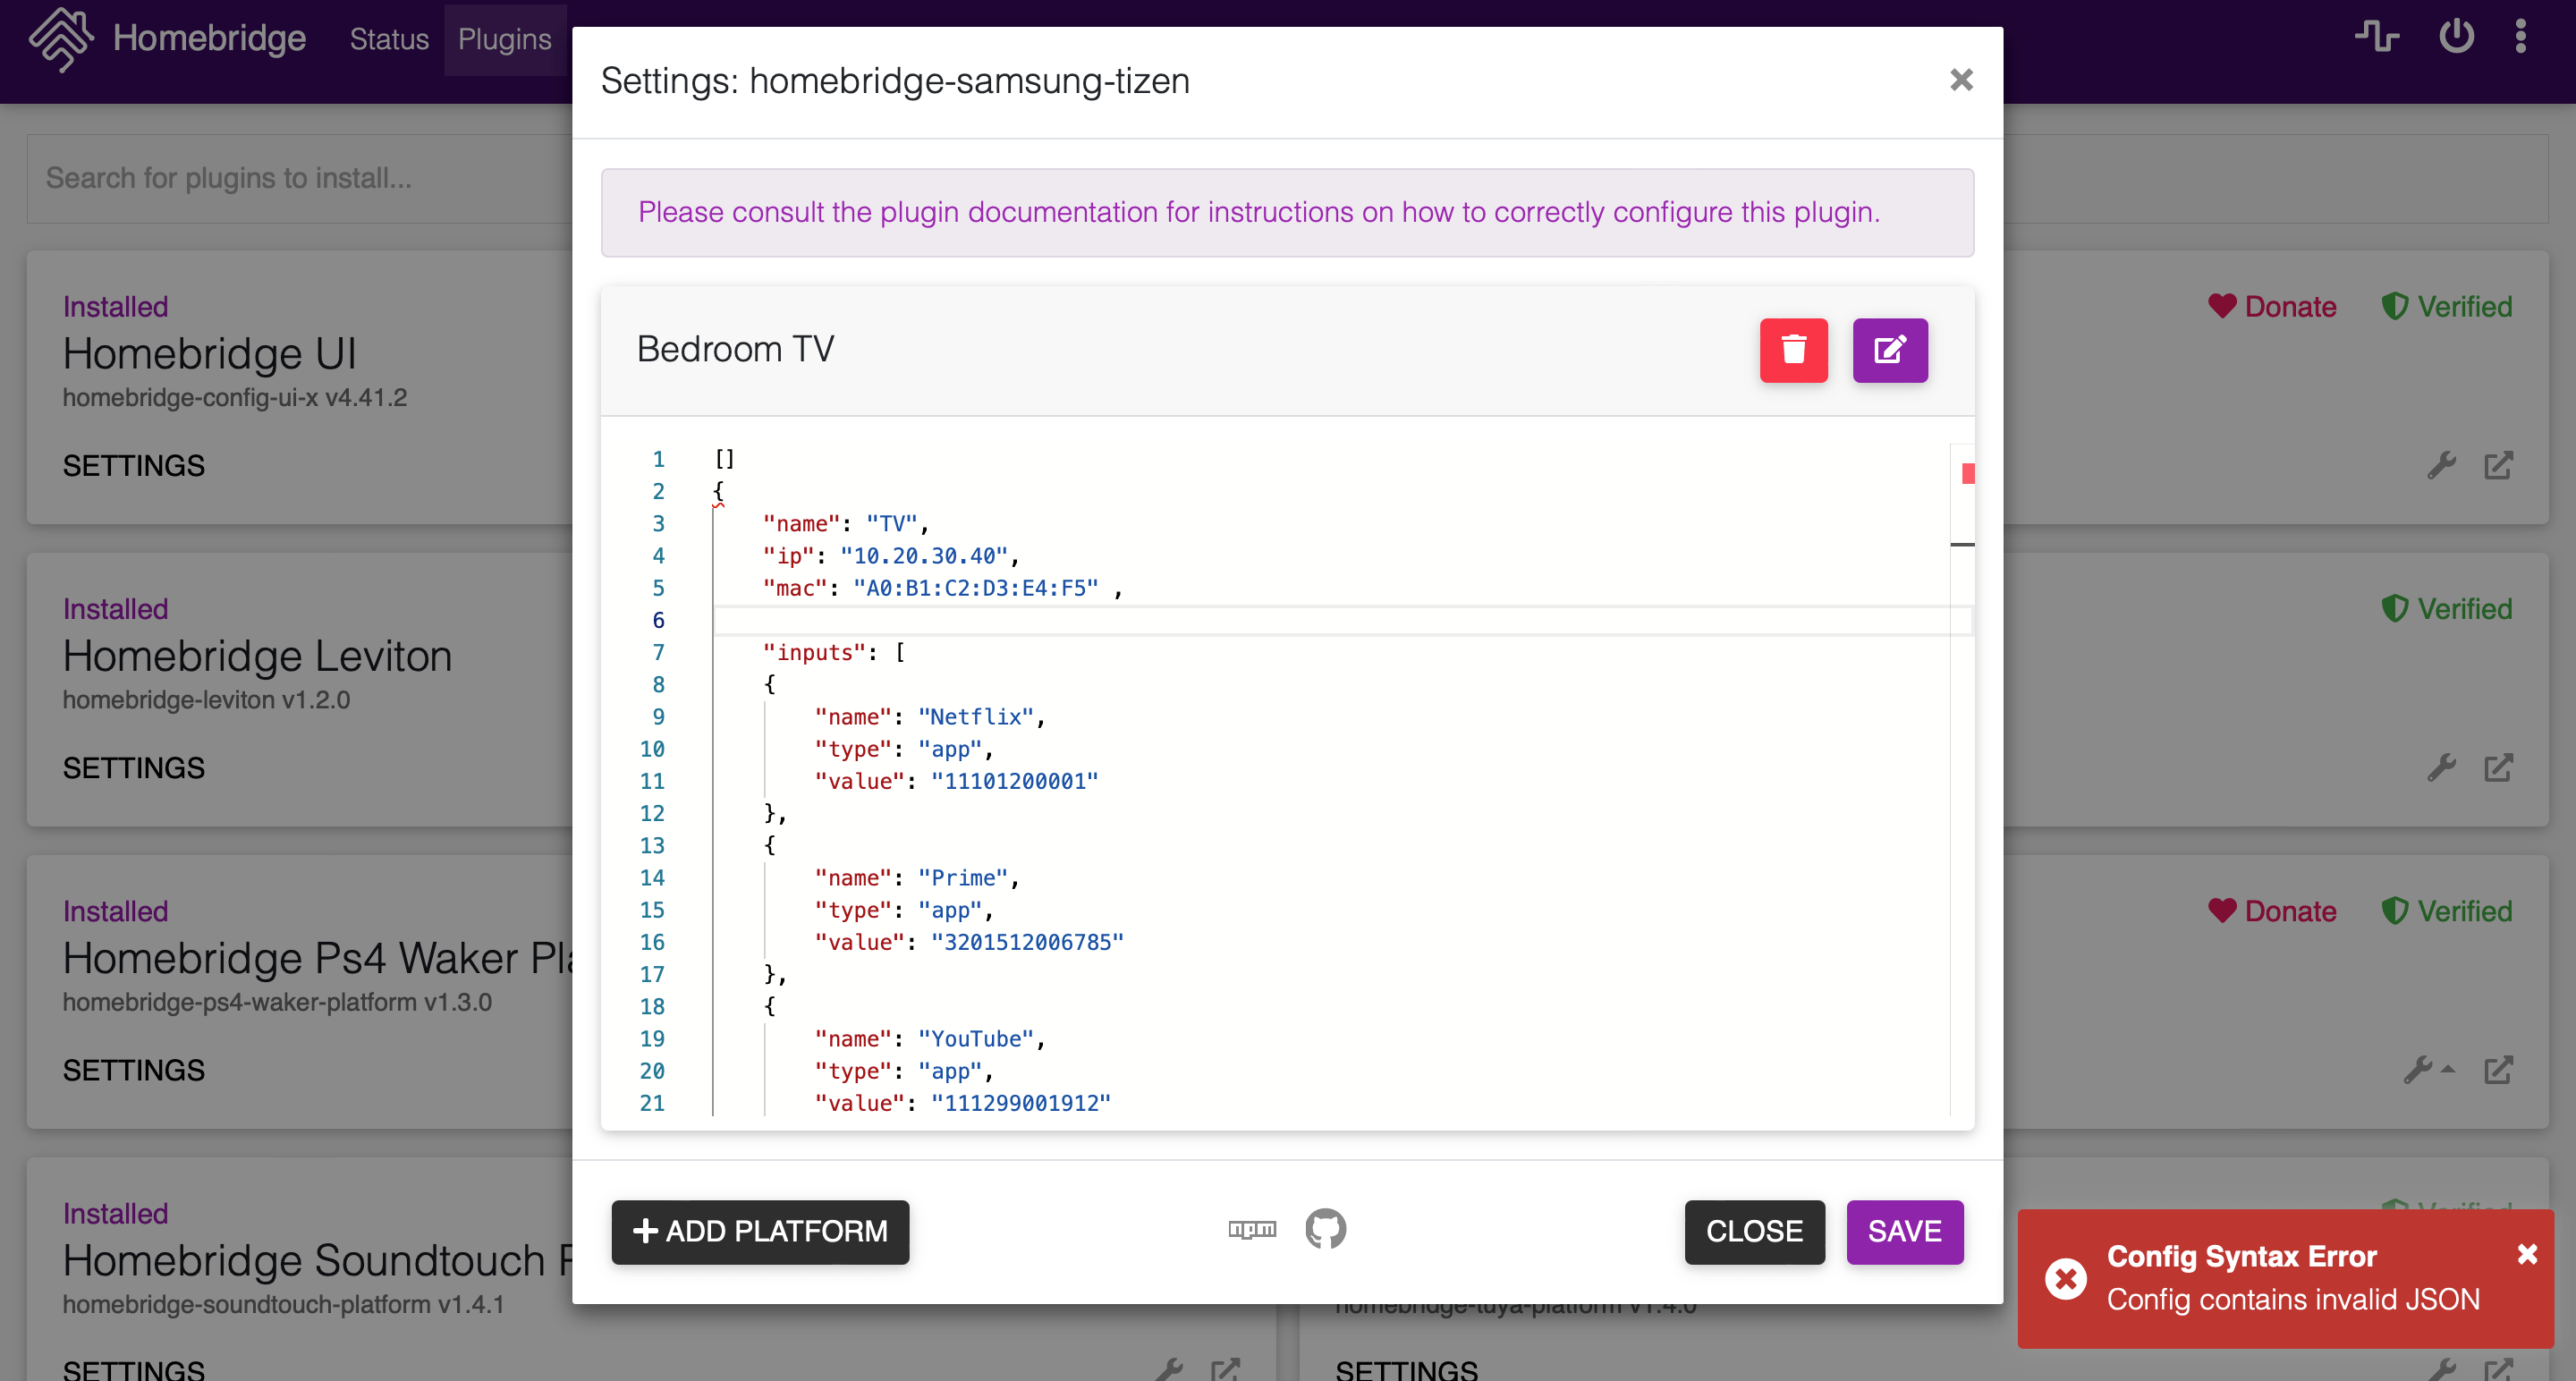Open the Homebridge log viewer icon
The width and height of the screenshot is (2576, 1381).
pos(2376,36)
